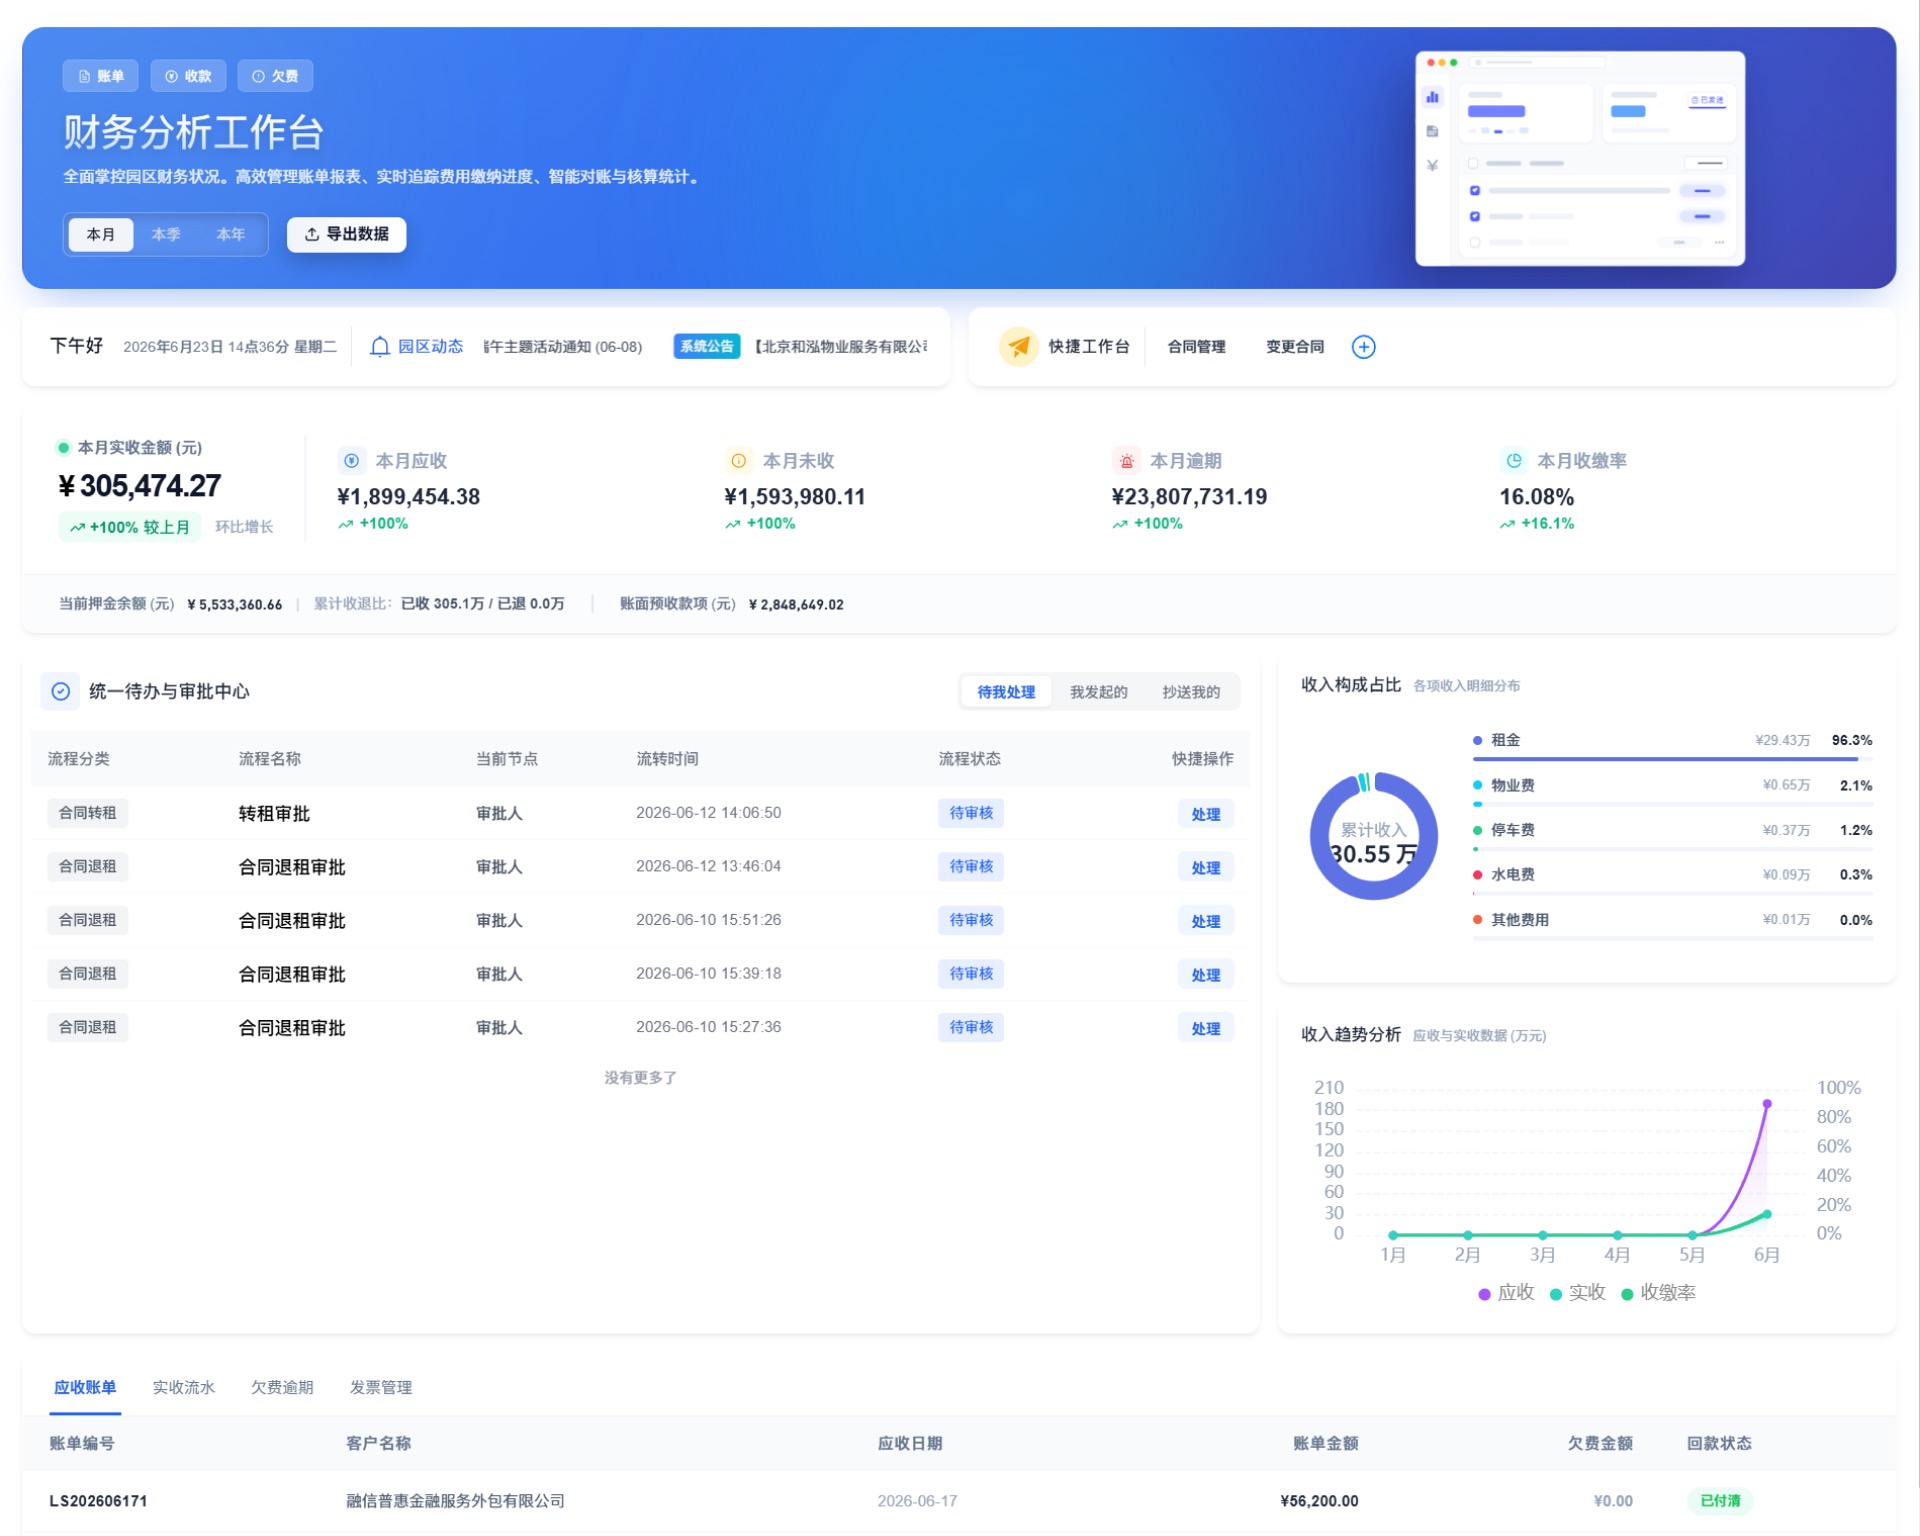Click the 本月应收 icon
The image size is (1920, 1536).
click(x=351, y=461)
